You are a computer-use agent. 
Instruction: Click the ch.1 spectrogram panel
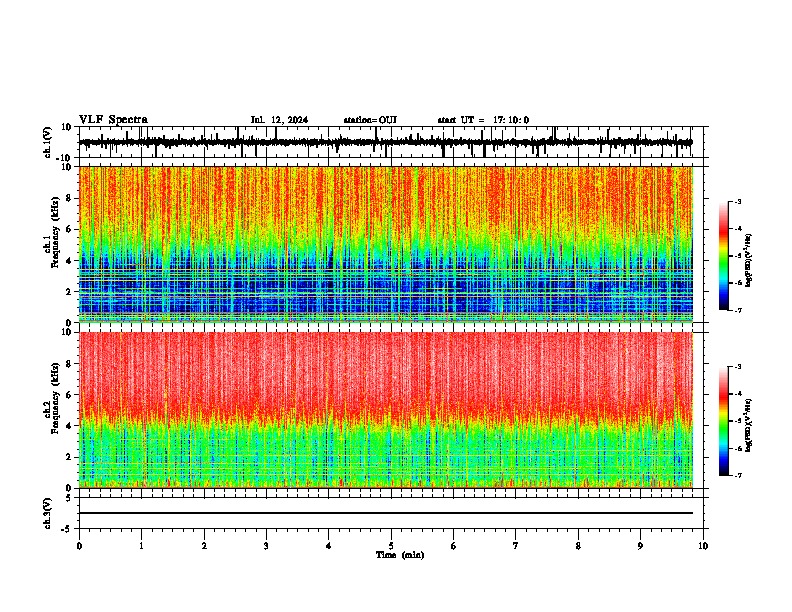pos(386,244)
